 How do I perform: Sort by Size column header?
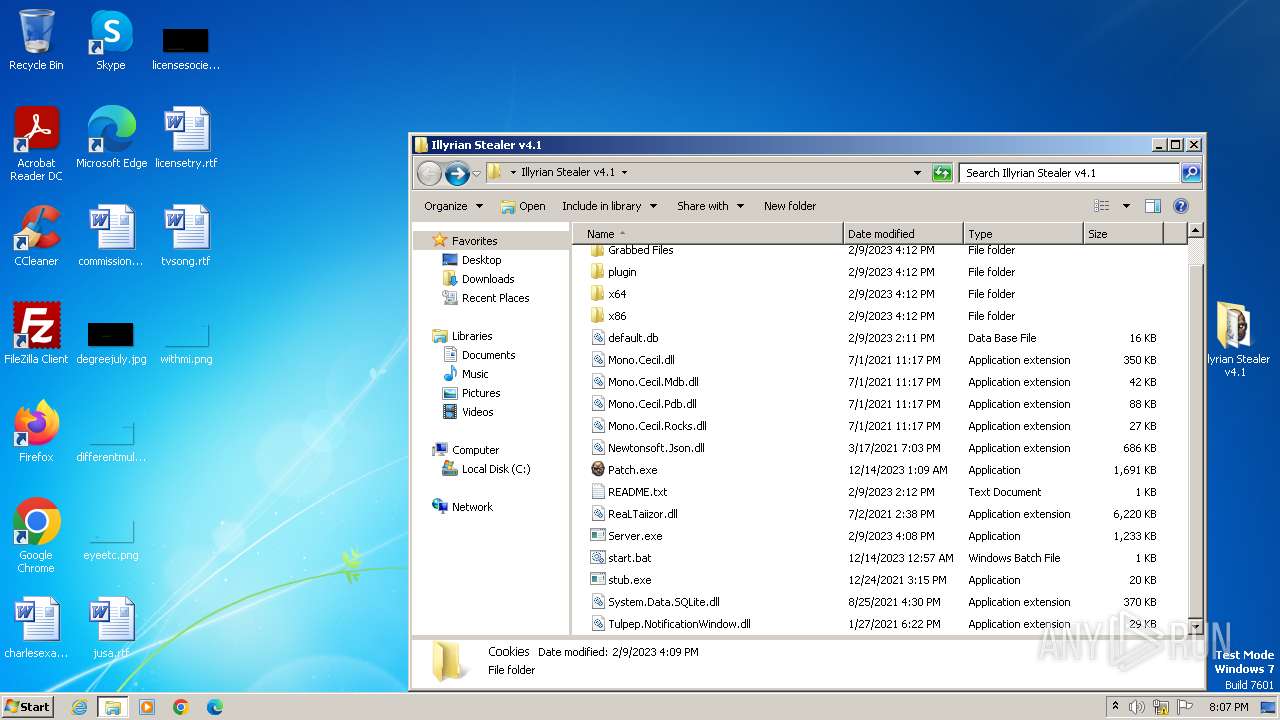(x=1123, y=233)
